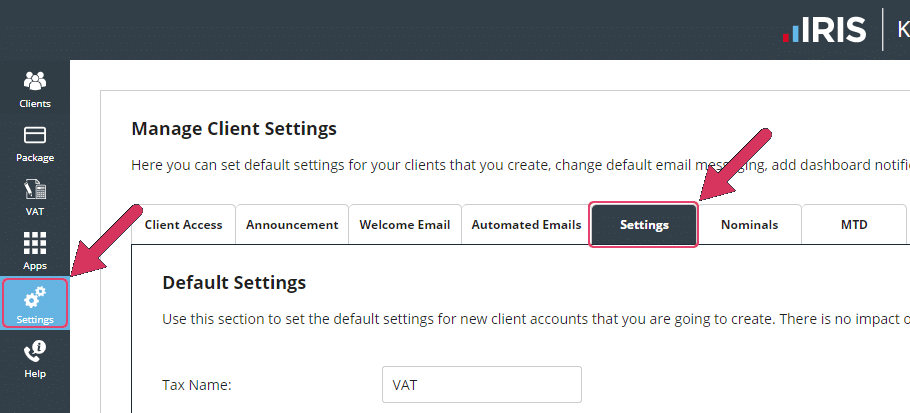The width and height of the screenshot is (910, 413).
Task: Switch to the Nominals tab
Action: click(749, 225)
